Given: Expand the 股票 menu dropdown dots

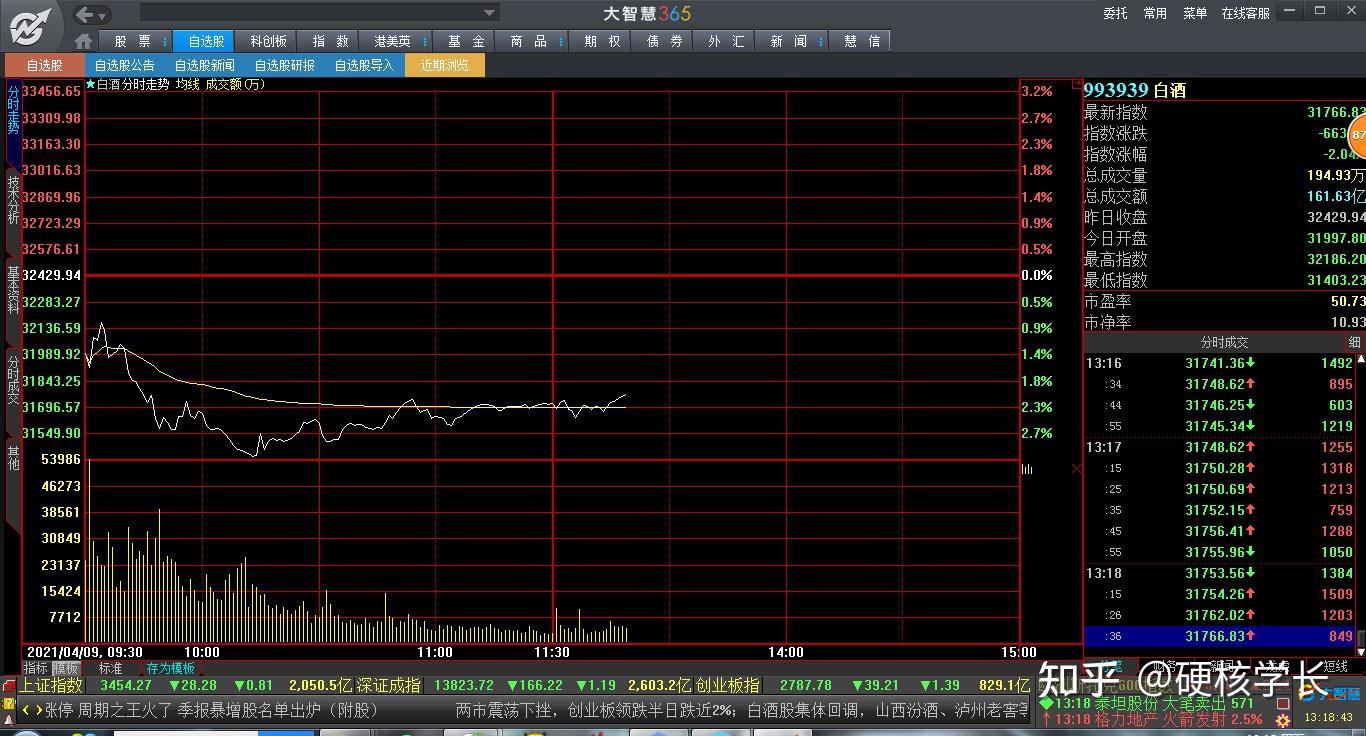Looking at the screenshot, I should tap(165, 41).
